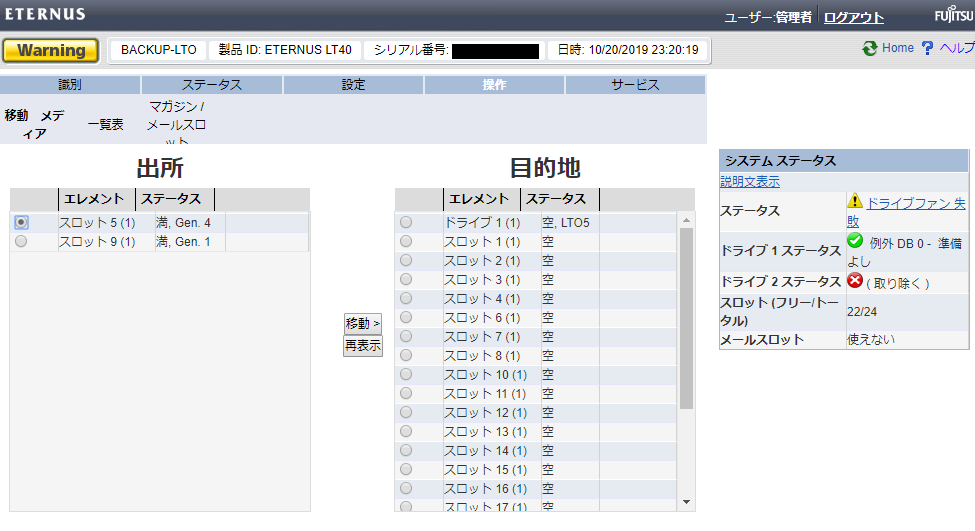Click the destination list scrollbar thumb

click(686, 318)
